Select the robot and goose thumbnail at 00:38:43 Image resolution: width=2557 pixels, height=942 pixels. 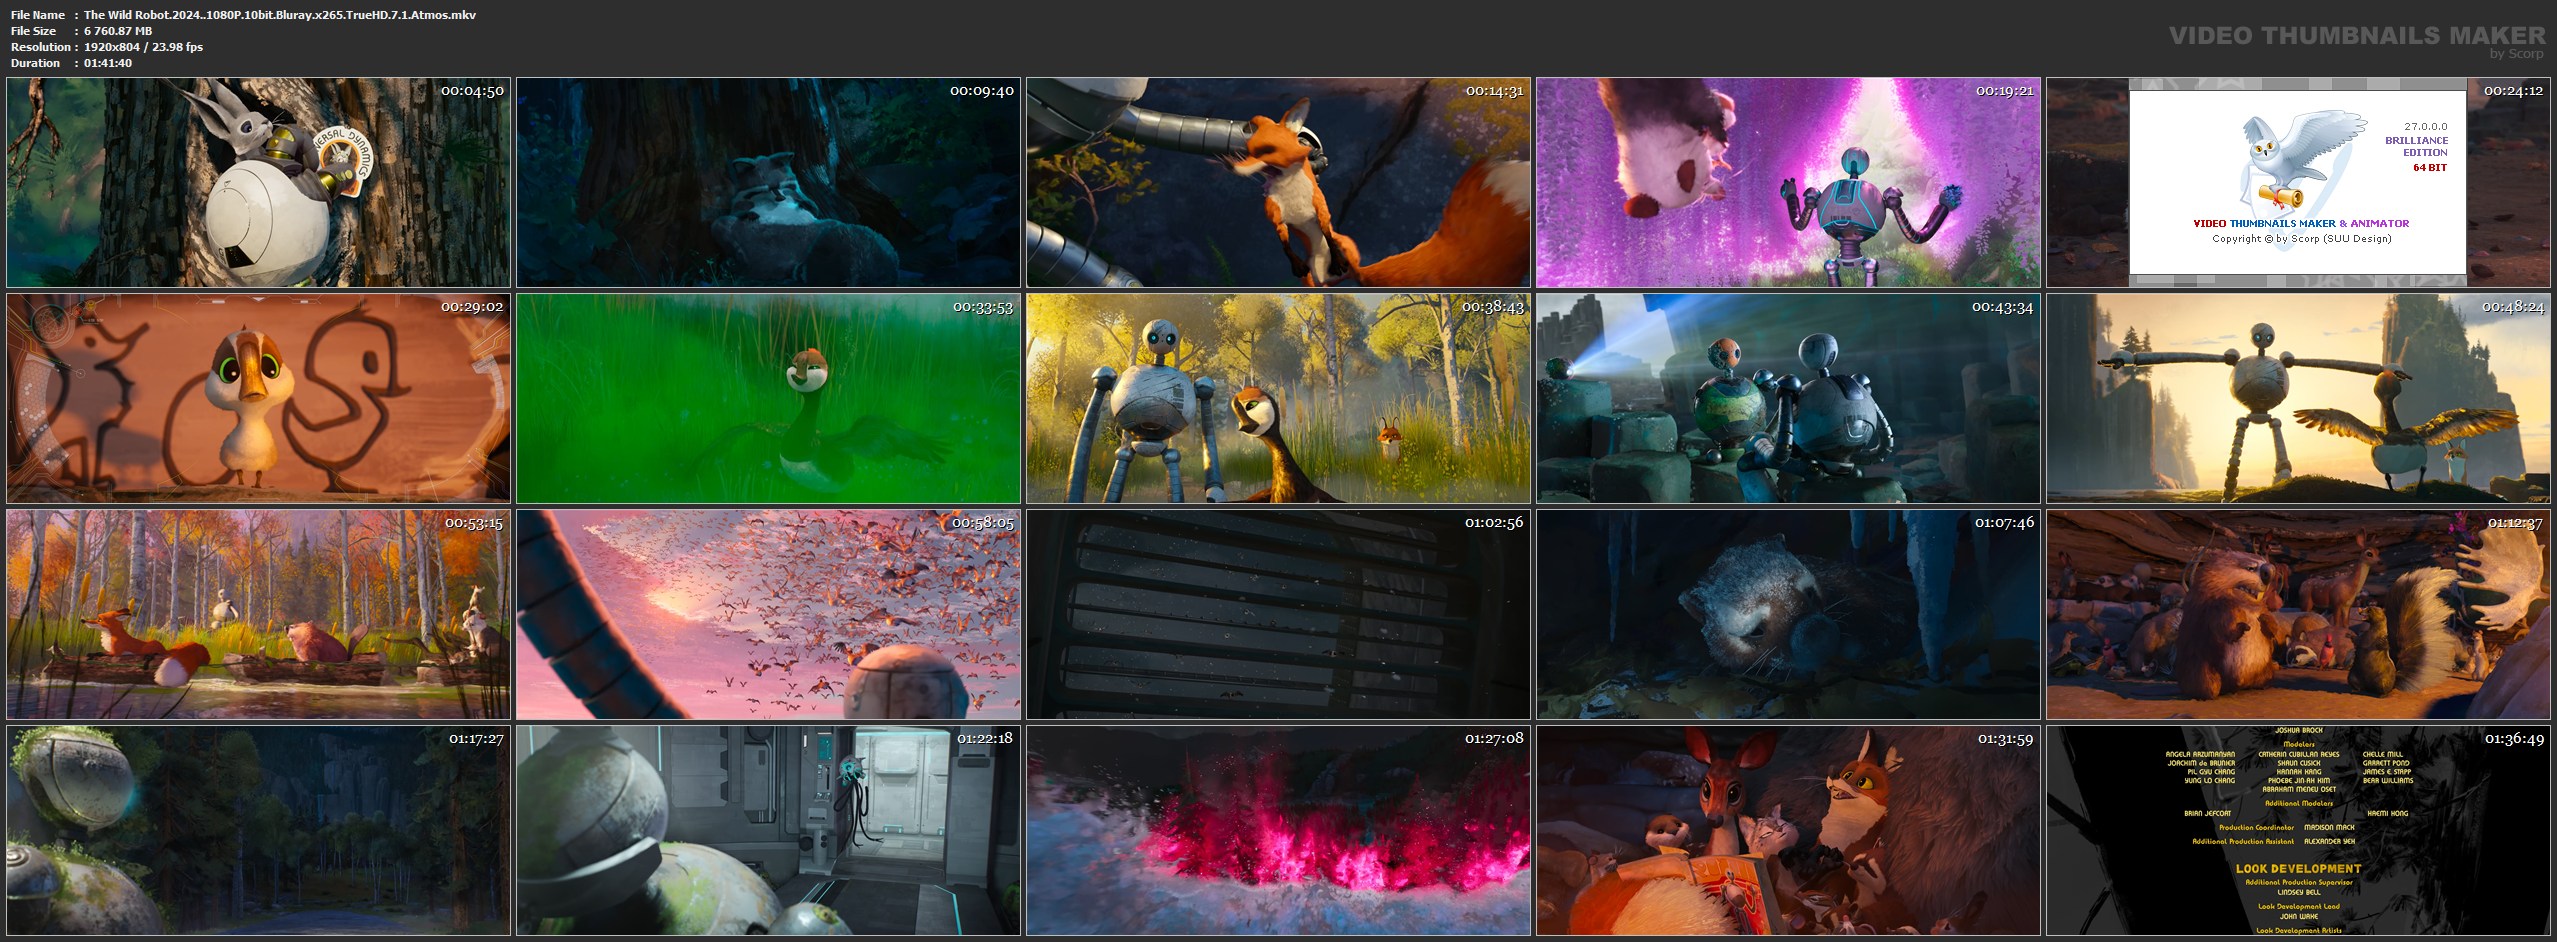click(x=1278, y=398)
